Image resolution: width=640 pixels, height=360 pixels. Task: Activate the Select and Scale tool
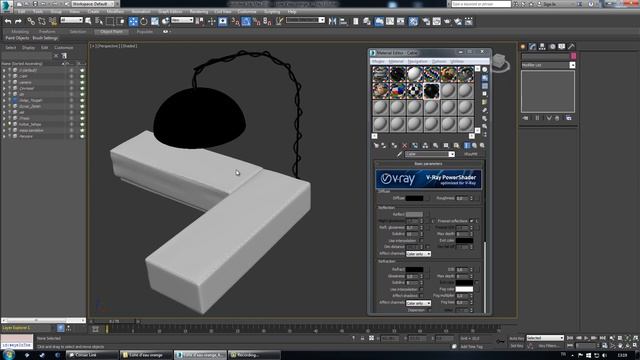click(x=155, y=21)
